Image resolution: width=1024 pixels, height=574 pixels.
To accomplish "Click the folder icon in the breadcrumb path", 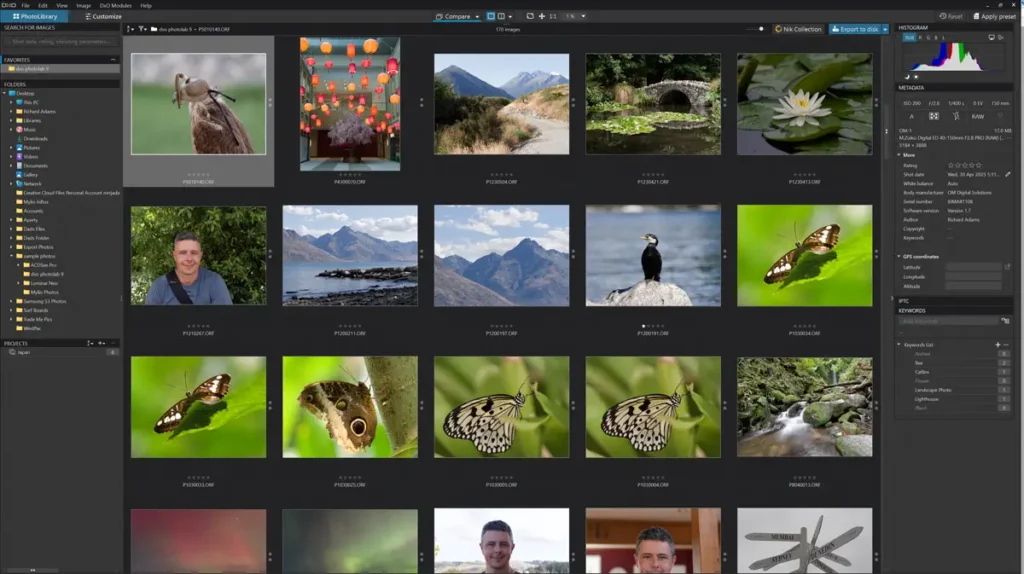I will pos(154,29).
